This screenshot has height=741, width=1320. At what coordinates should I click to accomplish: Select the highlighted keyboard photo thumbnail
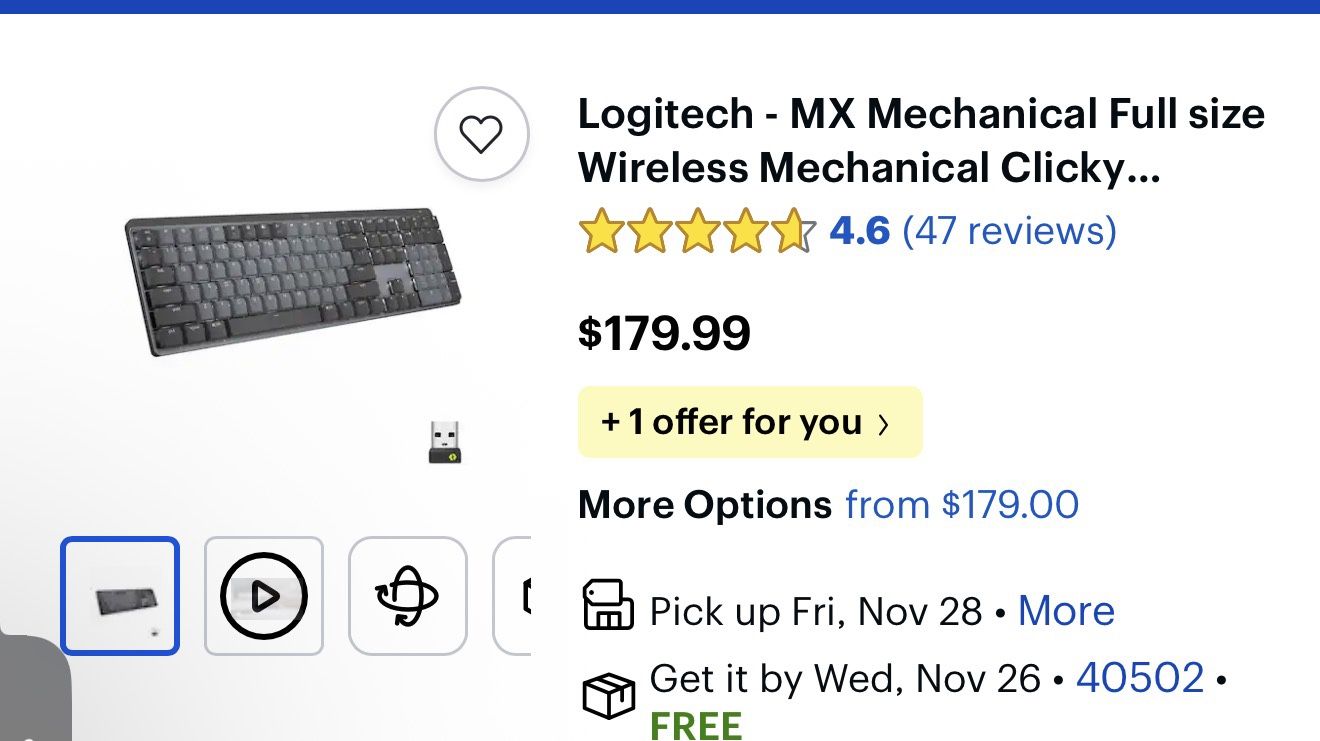tap(119, 594)
